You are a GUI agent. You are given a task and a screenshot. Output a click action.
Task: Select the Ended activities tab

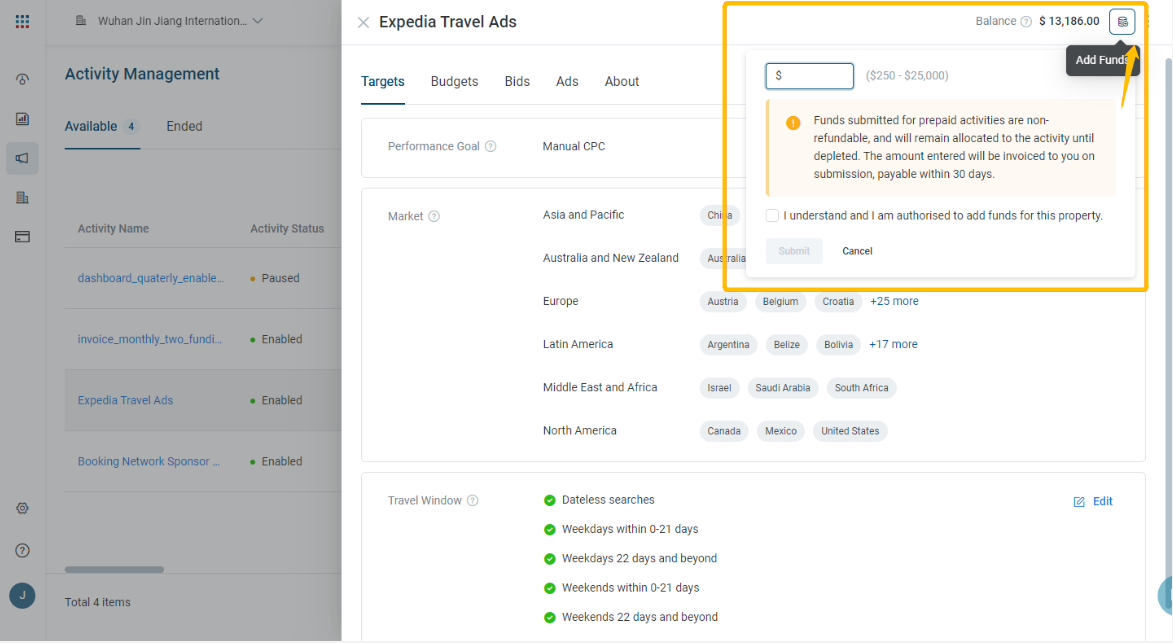(184, 126)
